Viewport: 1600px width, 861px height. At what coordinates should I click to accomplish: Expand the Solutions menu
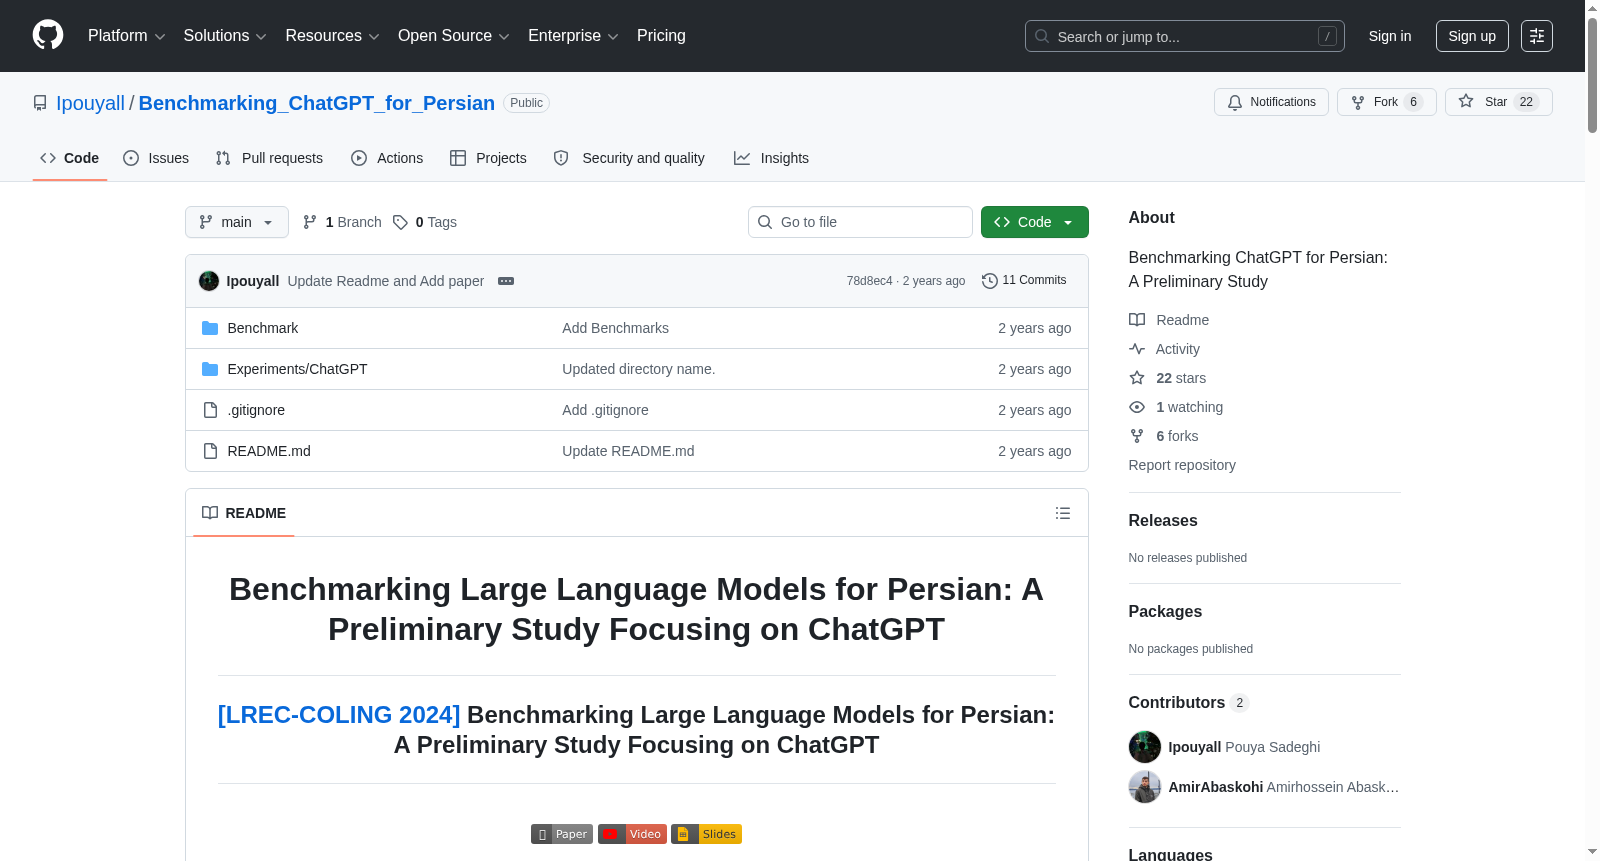click(x=225, y=36)
